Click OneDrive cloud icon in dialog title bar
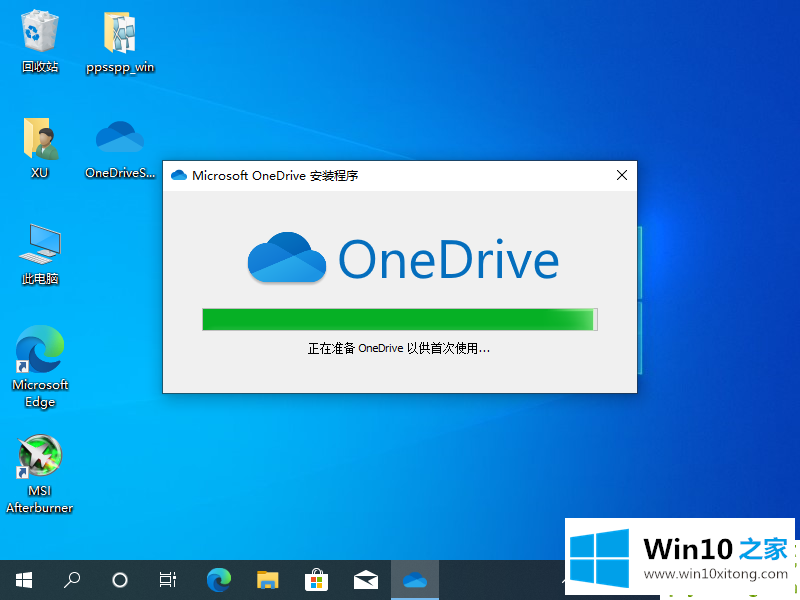This screenshot has height=600, width=800. 179,176
